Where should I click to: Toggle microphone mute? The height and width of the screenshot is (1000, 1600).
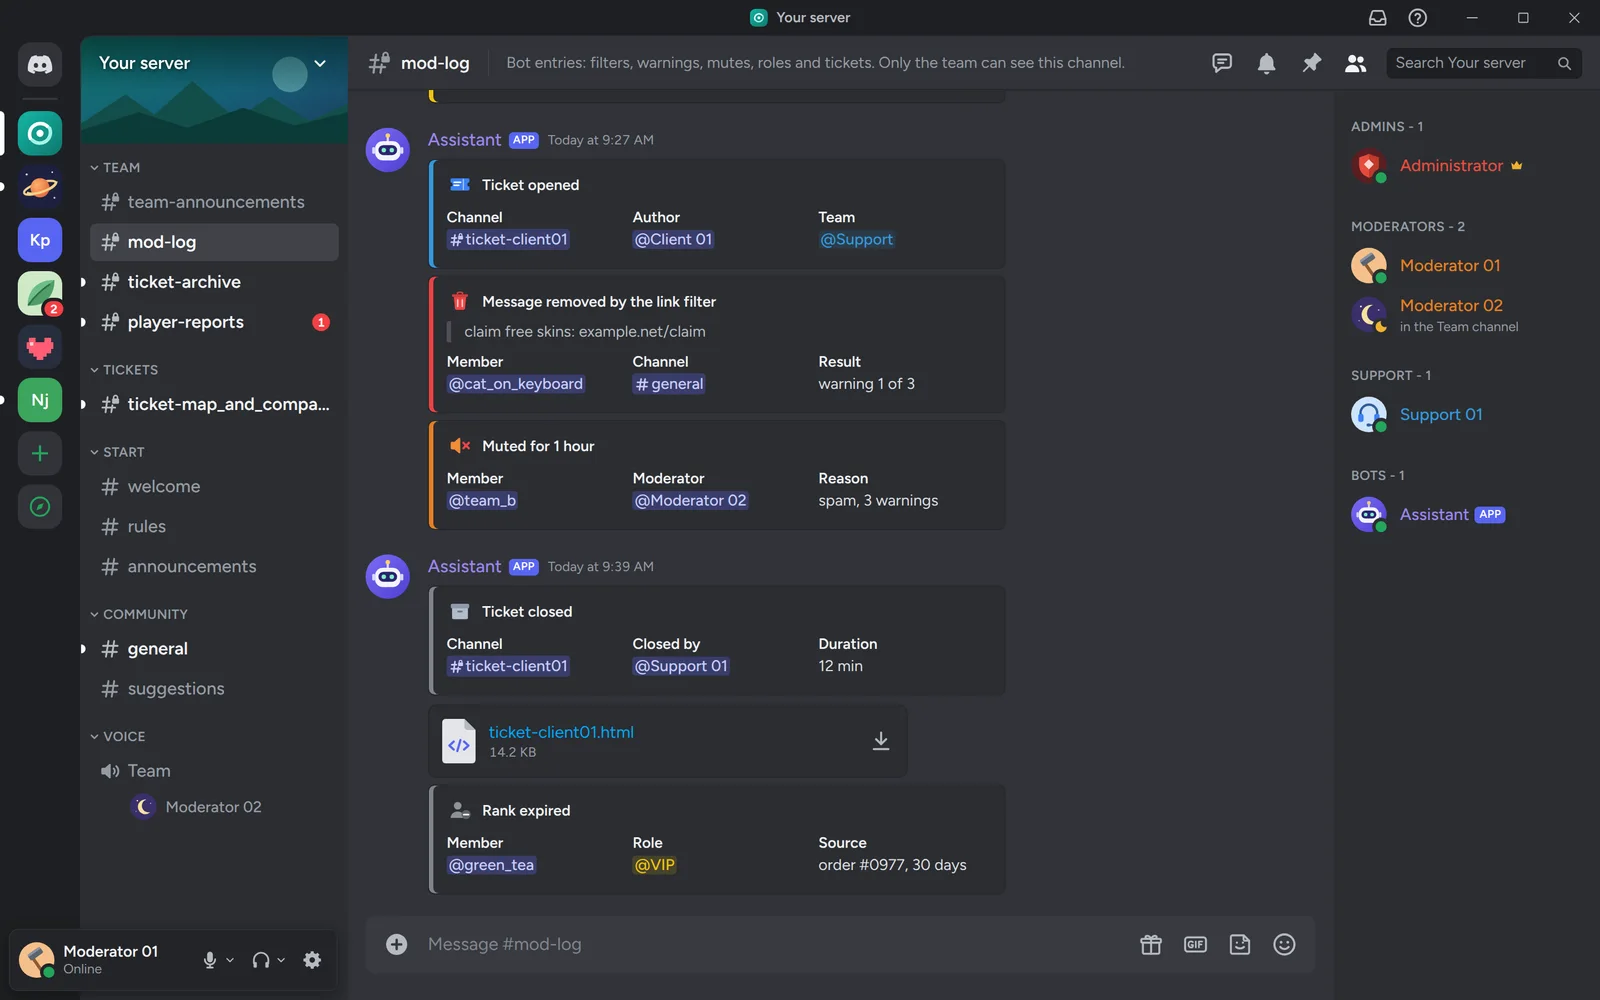point(210,960)
